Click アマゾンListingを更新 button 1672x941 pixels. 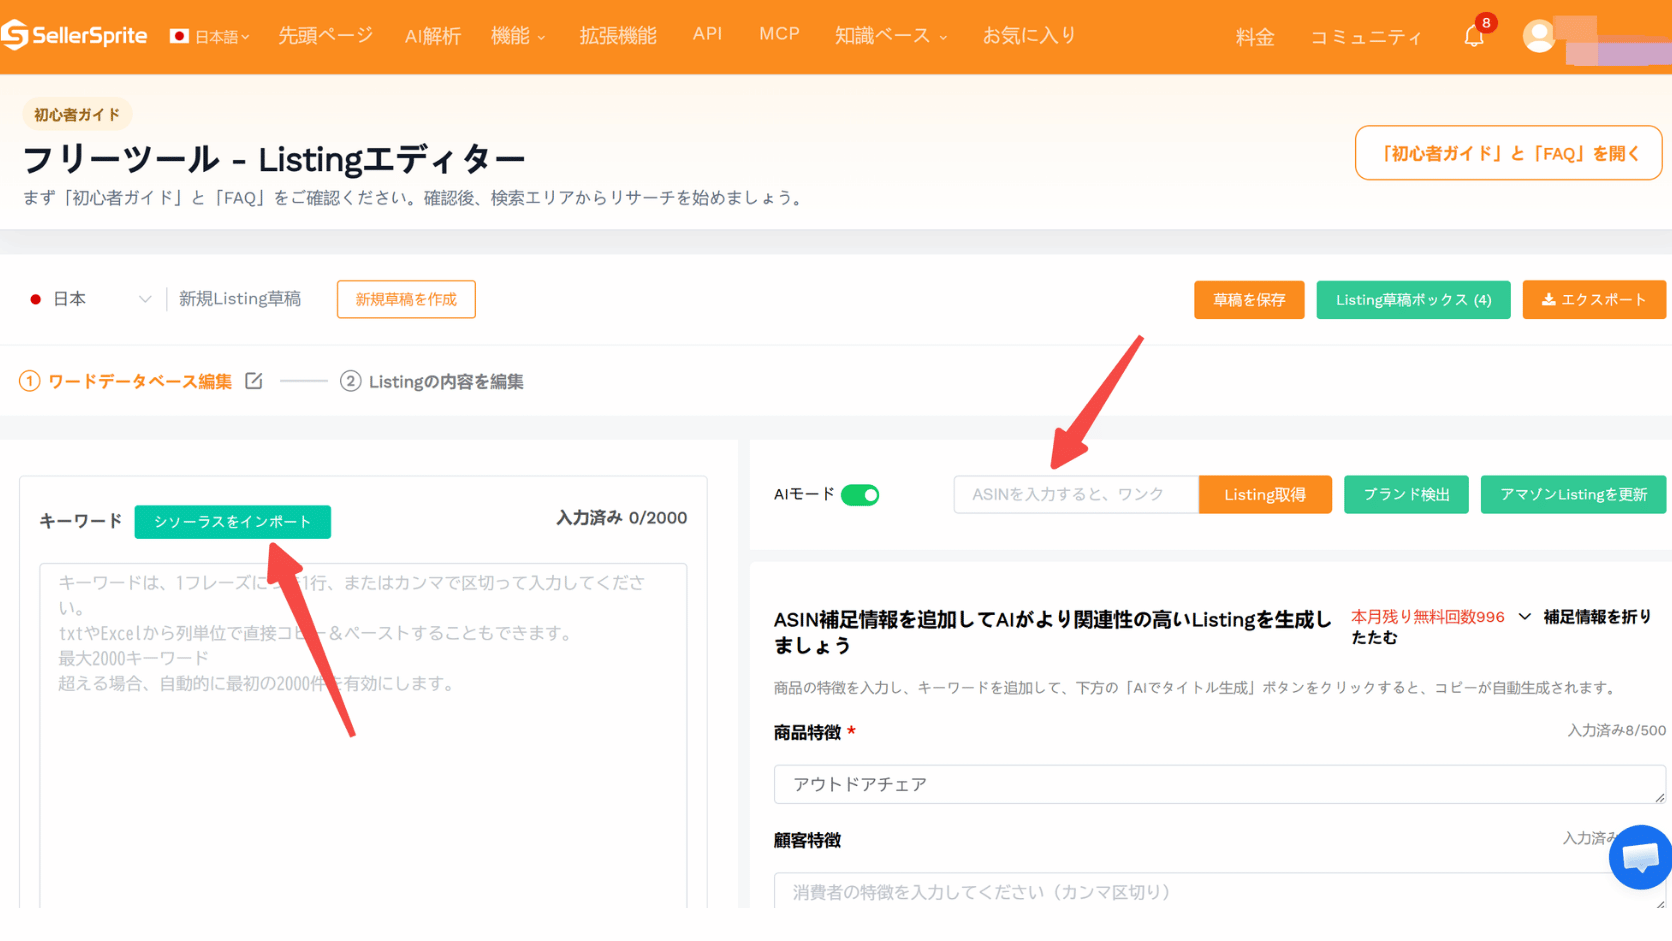coord(1573,495)
